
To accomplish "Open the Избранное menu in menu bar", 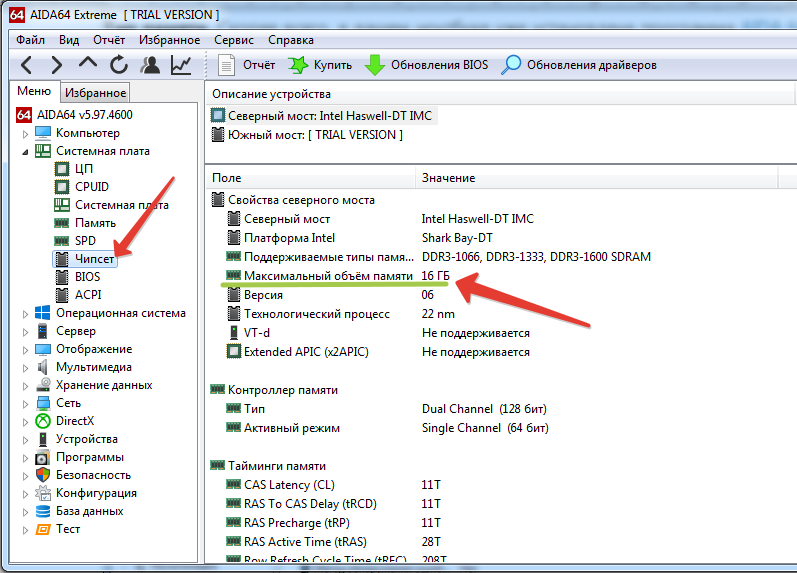I will tap(169, 40).
